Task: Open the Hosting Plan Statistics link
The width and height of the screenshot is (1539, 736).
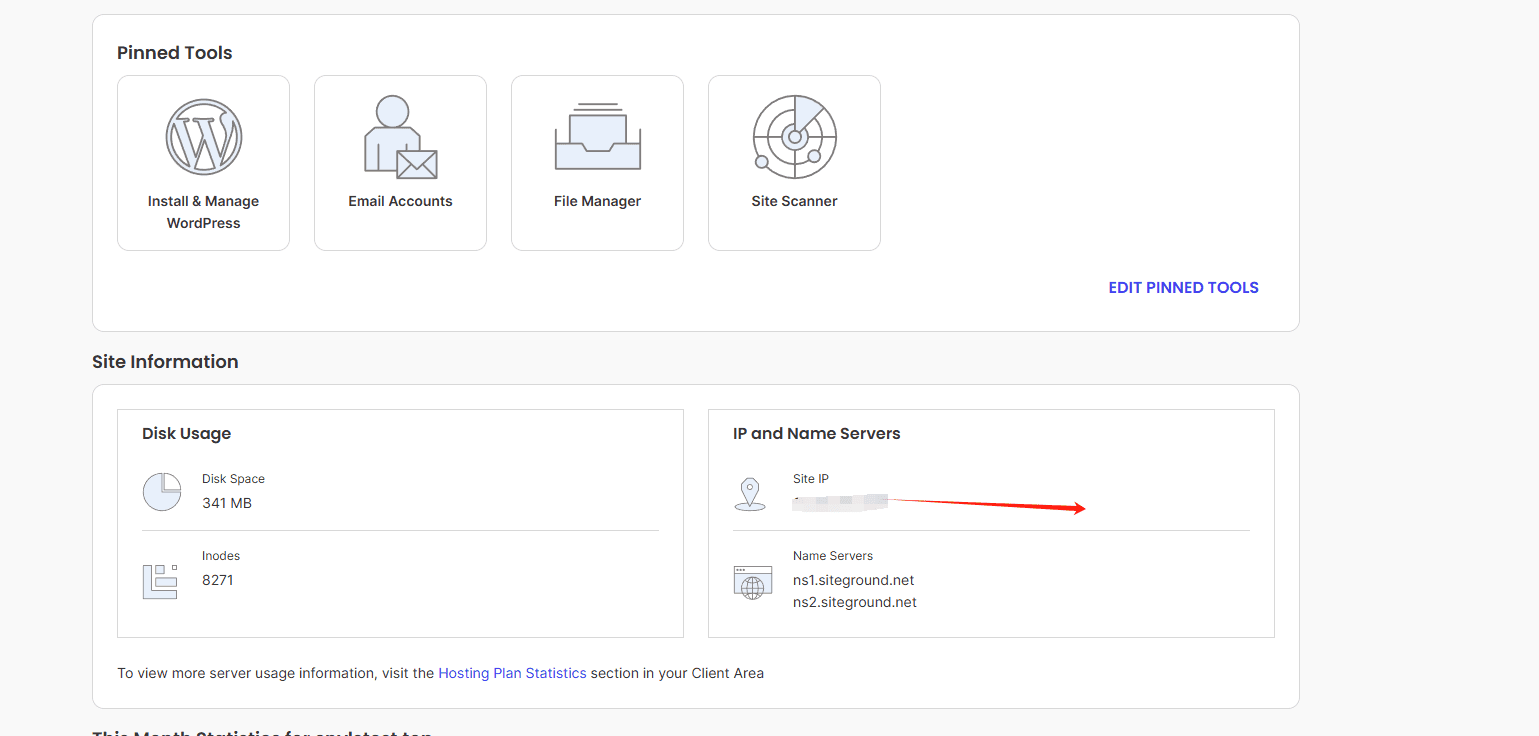Action: [512, 673]
